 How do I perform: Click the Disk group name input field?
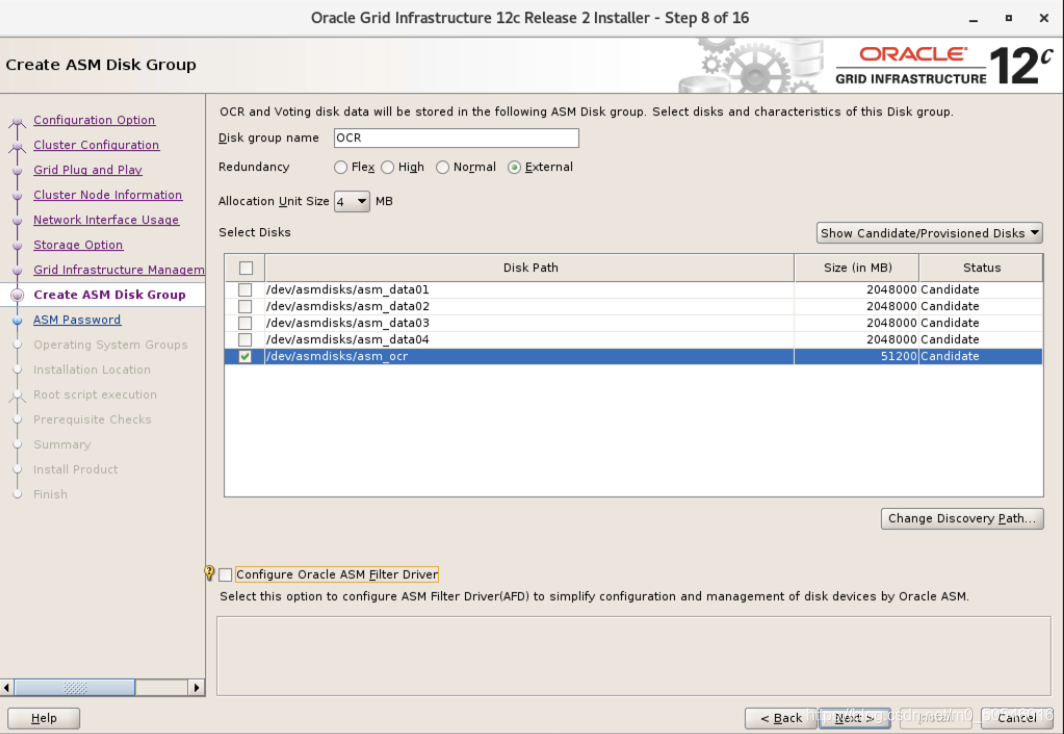(x=456, y=138)
